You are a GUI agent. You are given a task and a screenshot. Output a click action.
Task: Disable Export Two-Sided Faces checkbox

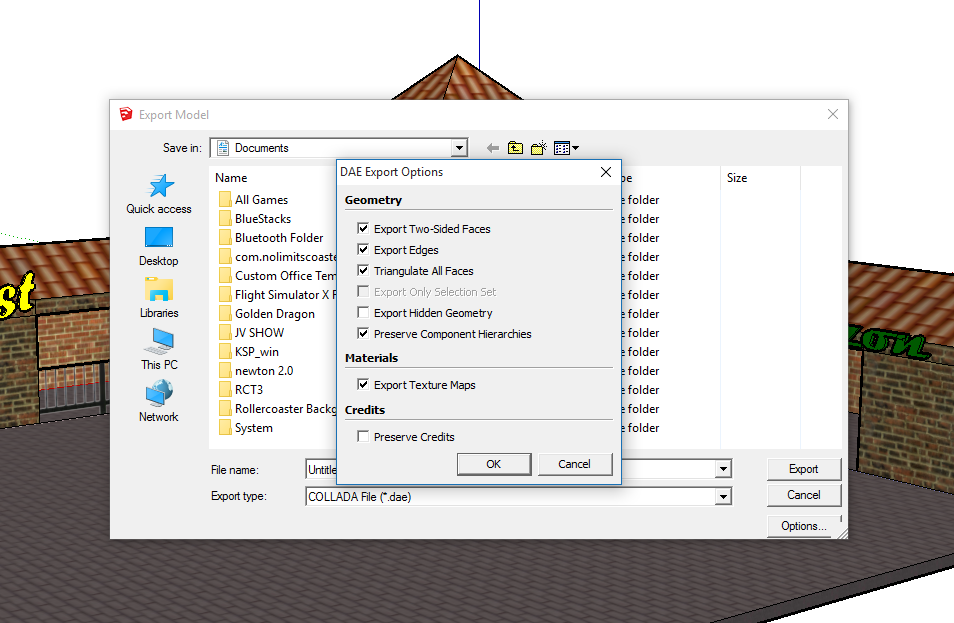tap(363, 229)
